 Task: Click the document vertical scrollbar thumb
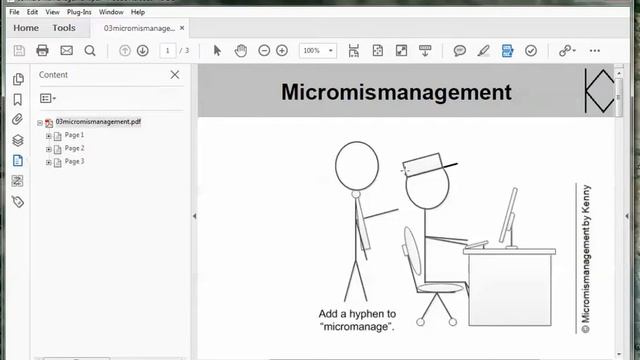[x=619, y=97]
